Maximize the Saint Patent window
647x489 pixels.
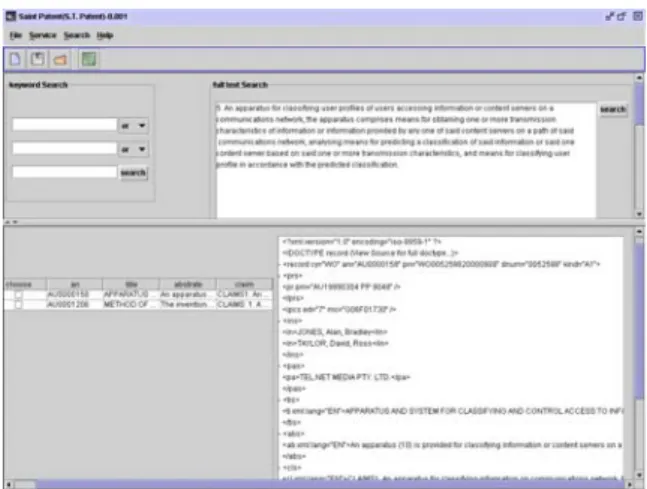[621, 17]
